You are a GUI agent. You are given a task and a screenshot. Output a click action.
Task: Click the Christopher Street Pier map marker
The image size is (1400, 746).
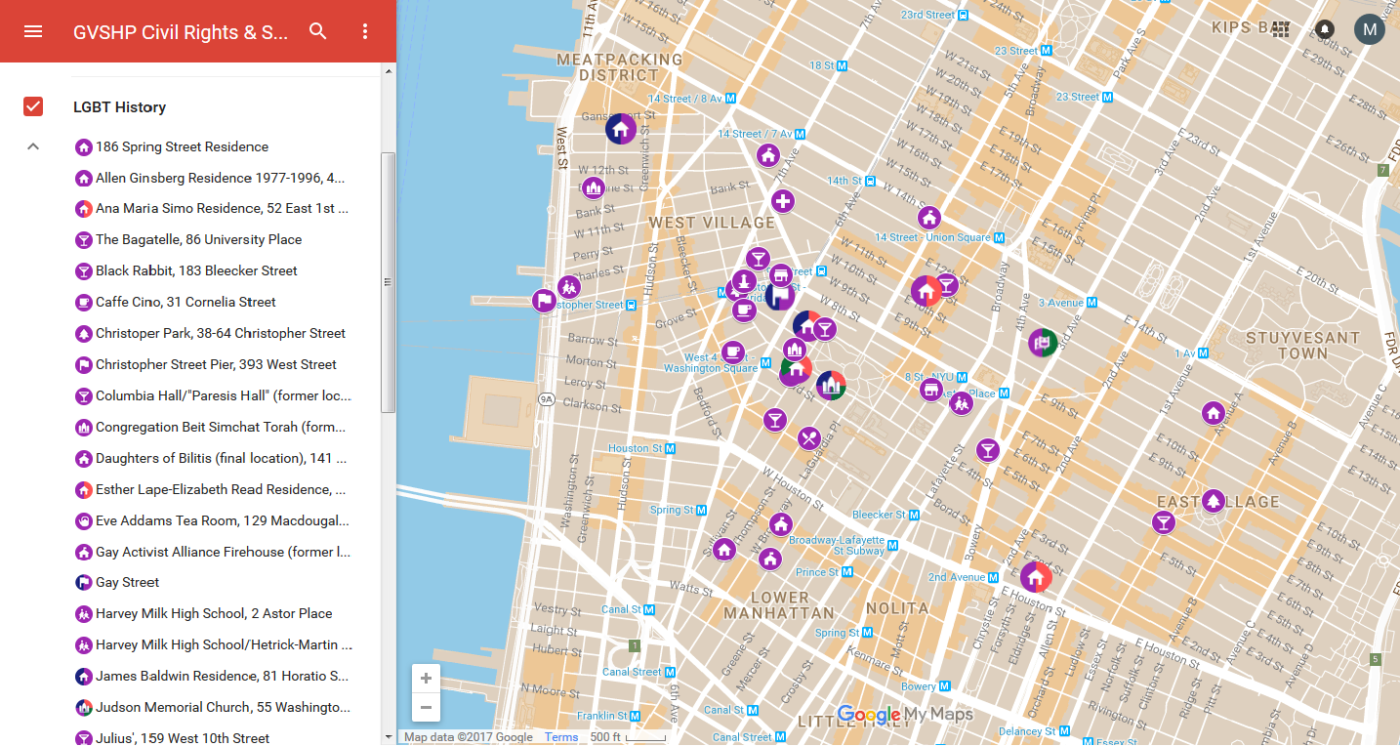click(x=543, y=298)
